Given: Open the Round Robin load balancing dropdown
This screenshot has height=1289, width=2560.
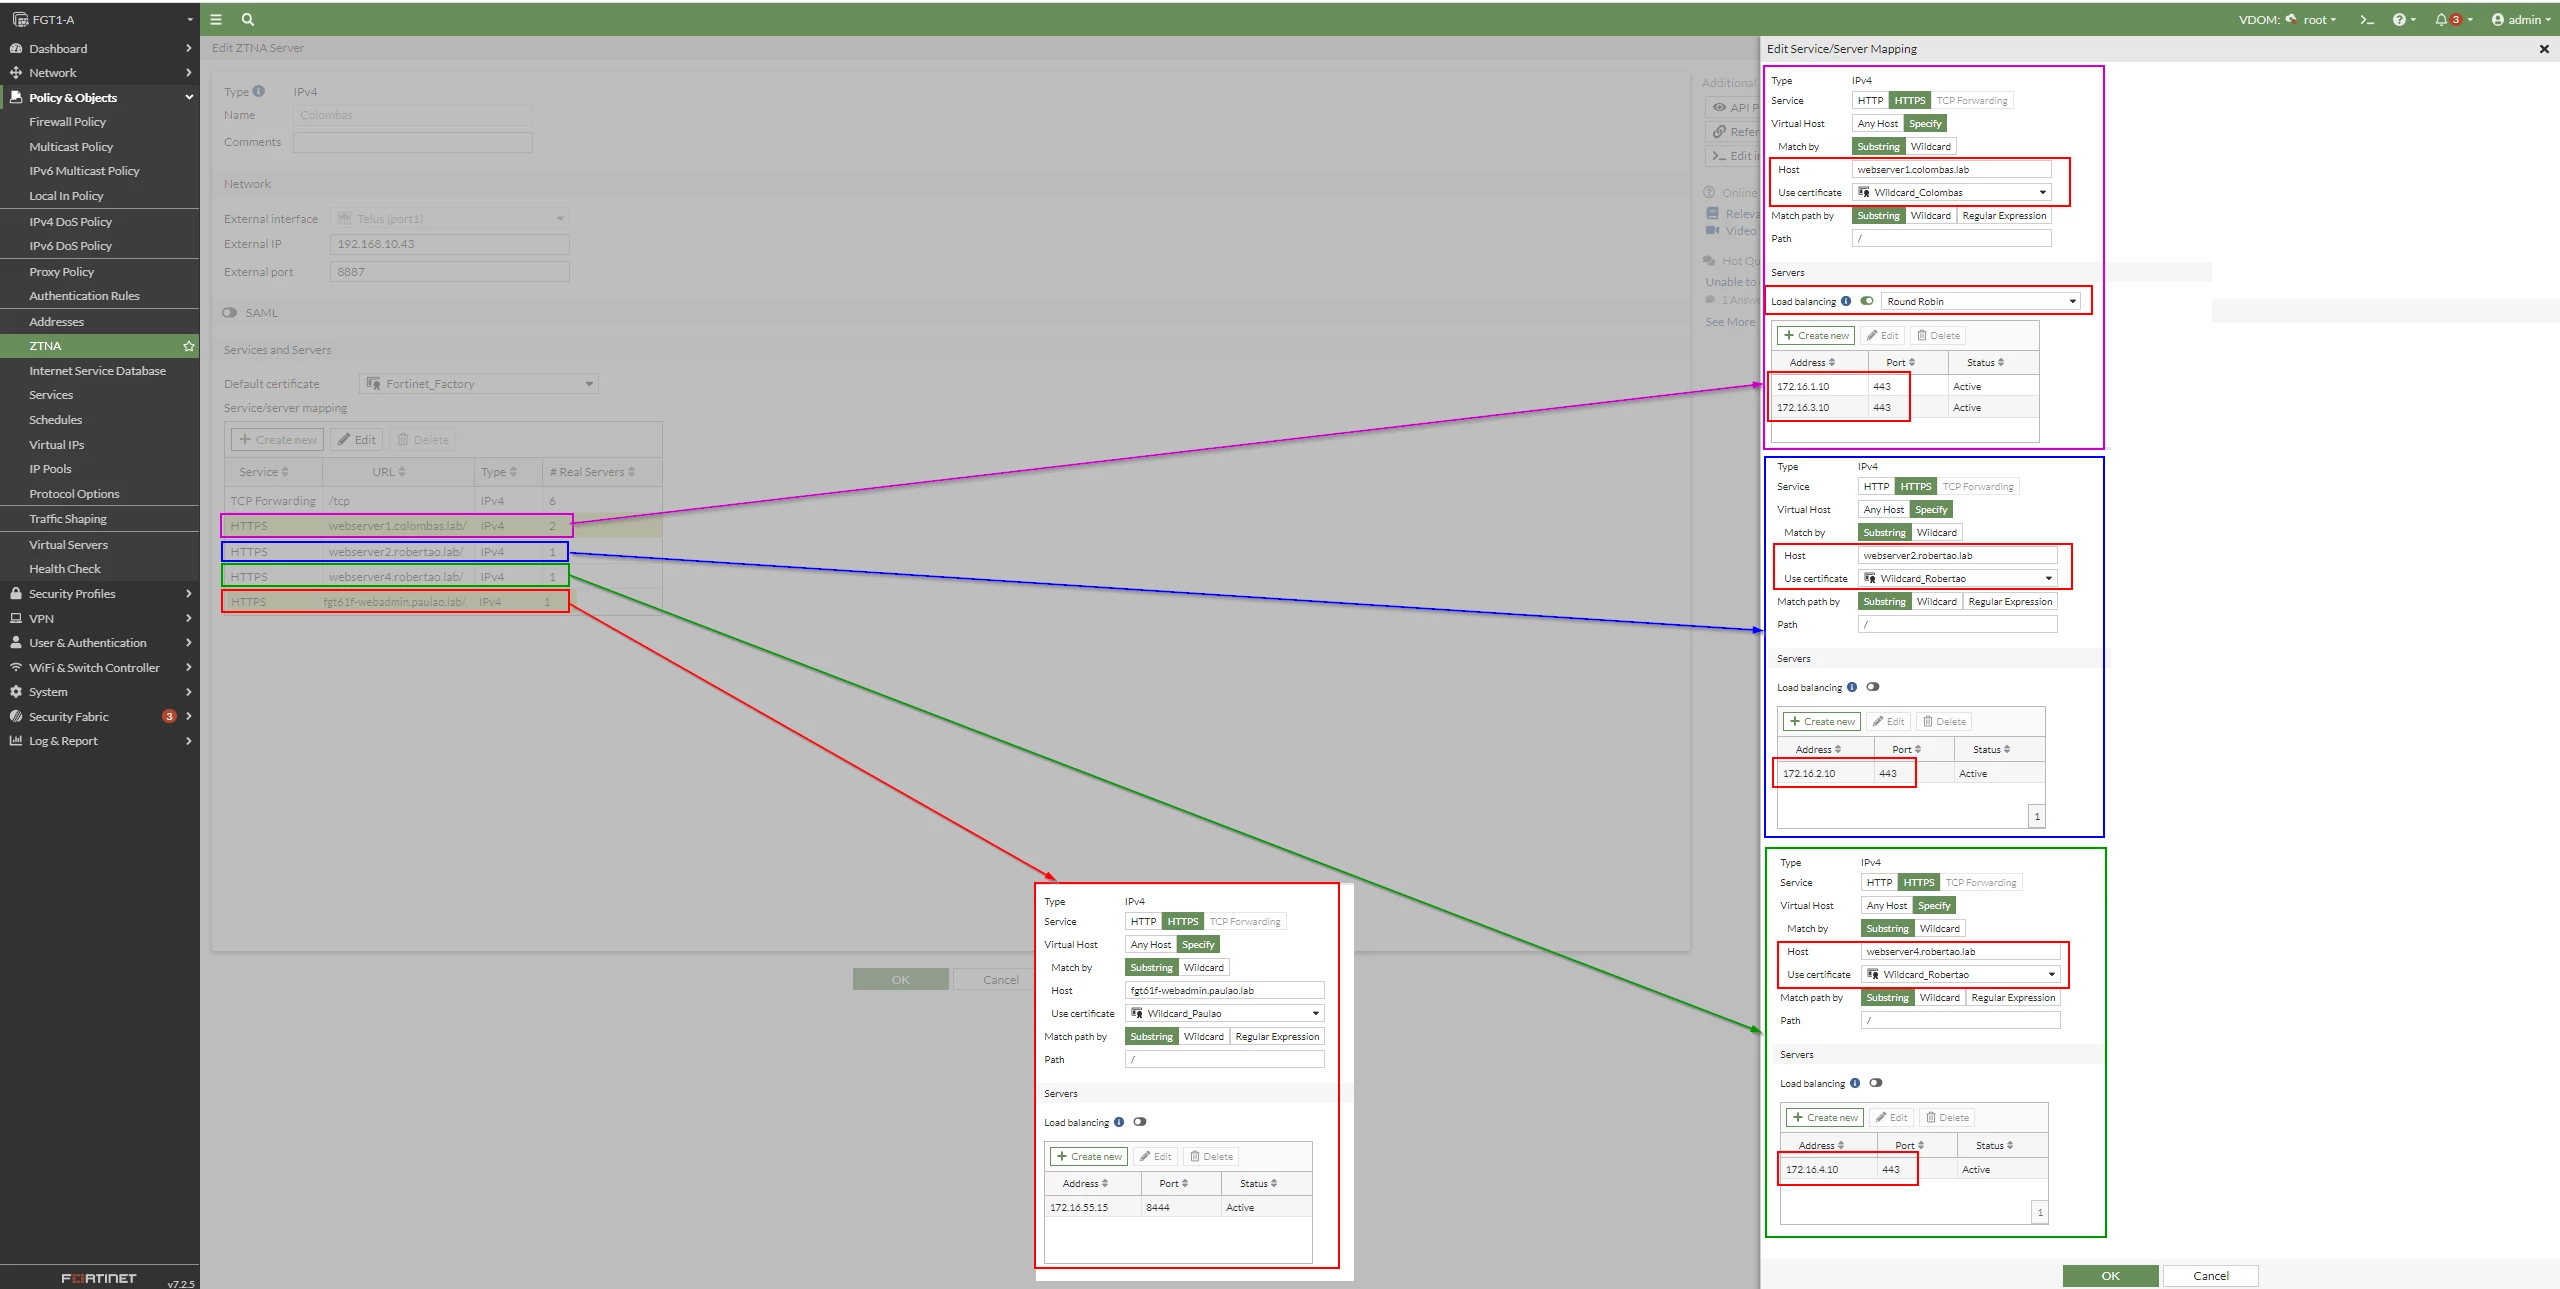Looking at the screenshot, I should click(1982, 301).
